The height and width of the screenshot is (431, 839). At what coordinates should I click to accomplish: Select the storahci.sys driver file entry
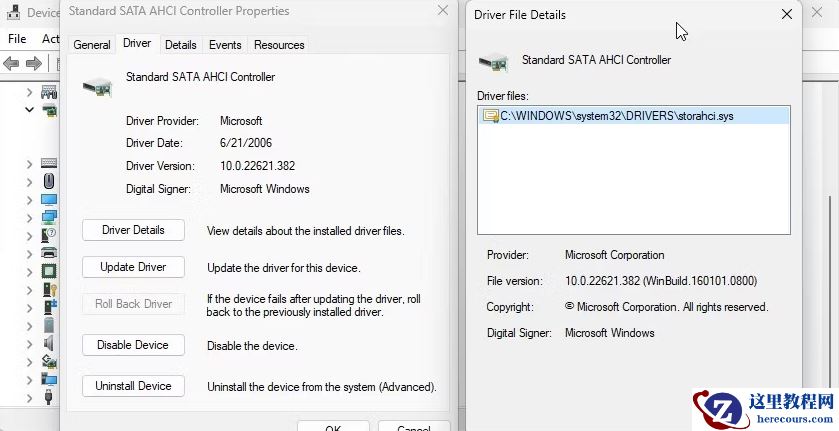(634, 116)
